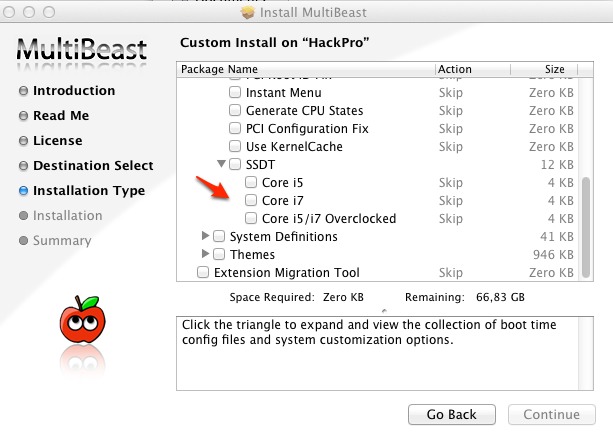Select the Introduction step label
Image resolution: width=613 pixels, height=439 pixels.
click(x=74, y=91)
